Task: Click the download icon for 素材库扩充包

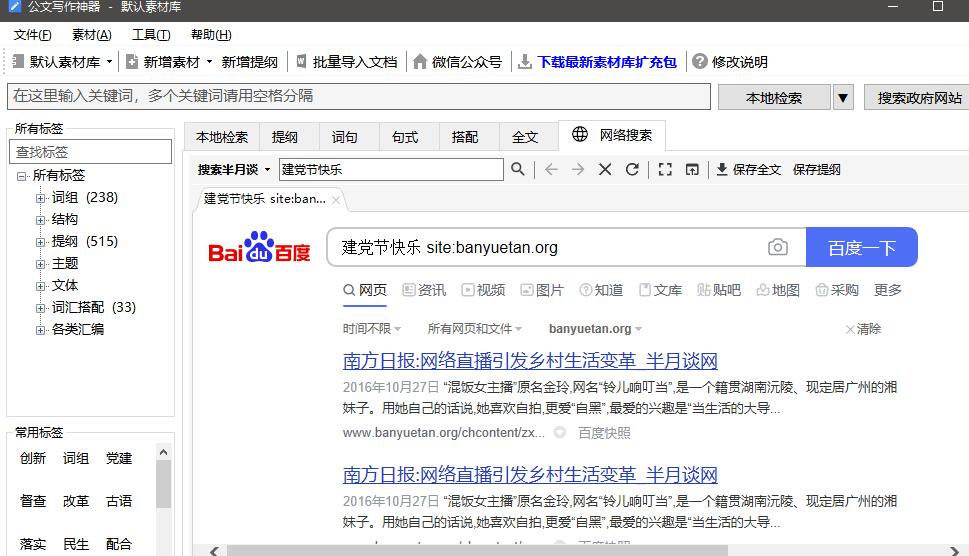Action: (x=525, y=61)
